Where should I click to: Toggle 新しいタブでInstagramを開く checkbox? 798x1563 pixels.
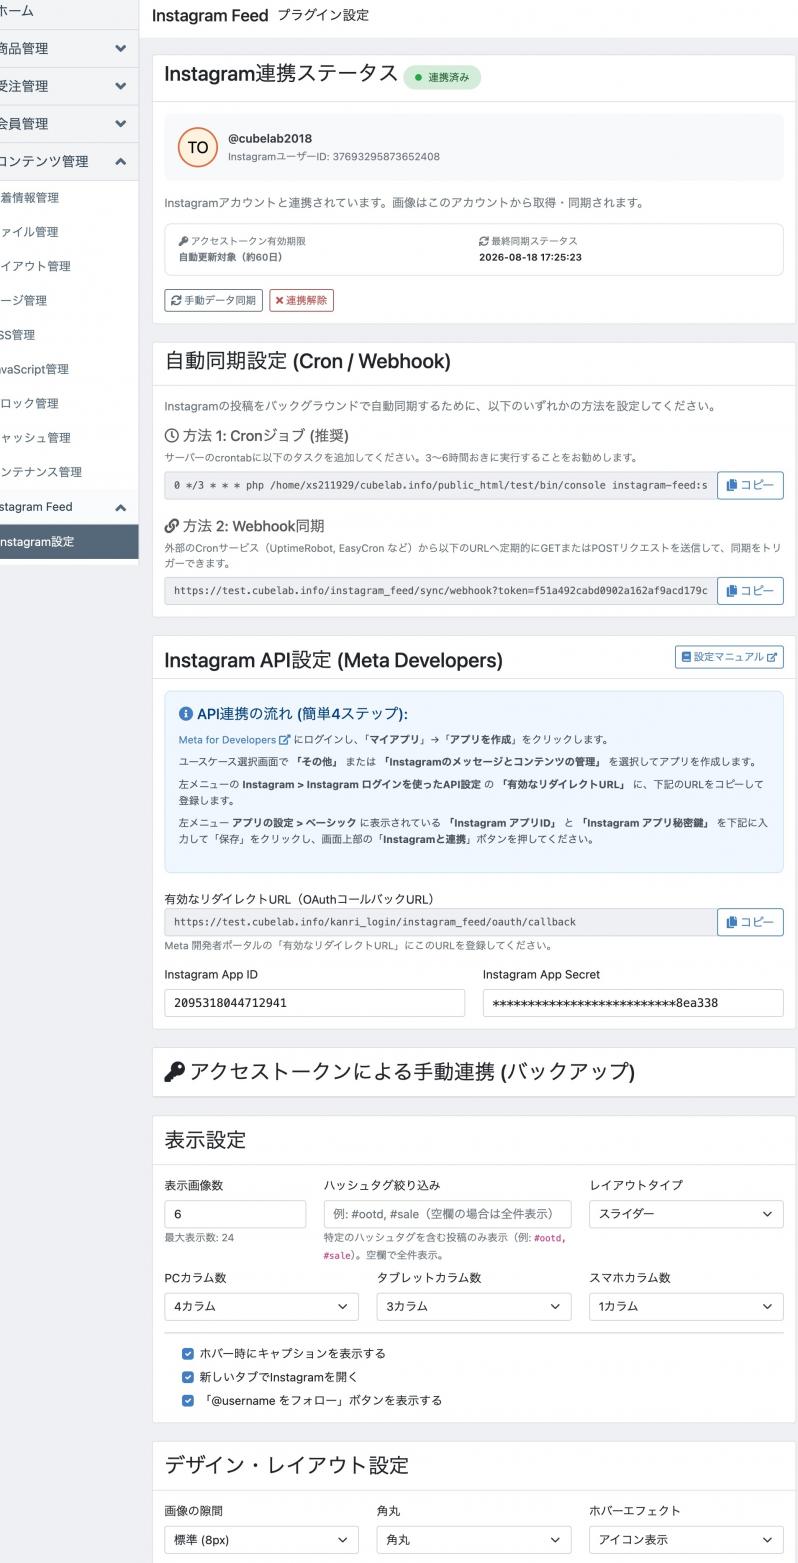(x=187, y=1377)
